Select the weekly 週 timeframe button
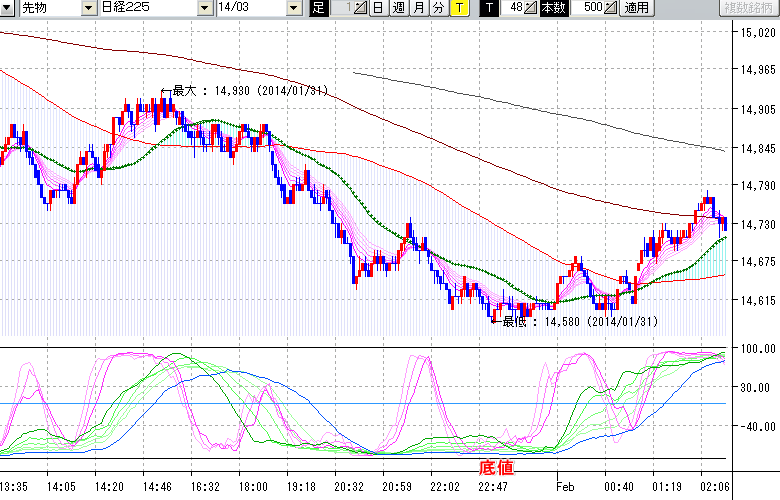This screenshot has width=780, height=500. (398, 8)
